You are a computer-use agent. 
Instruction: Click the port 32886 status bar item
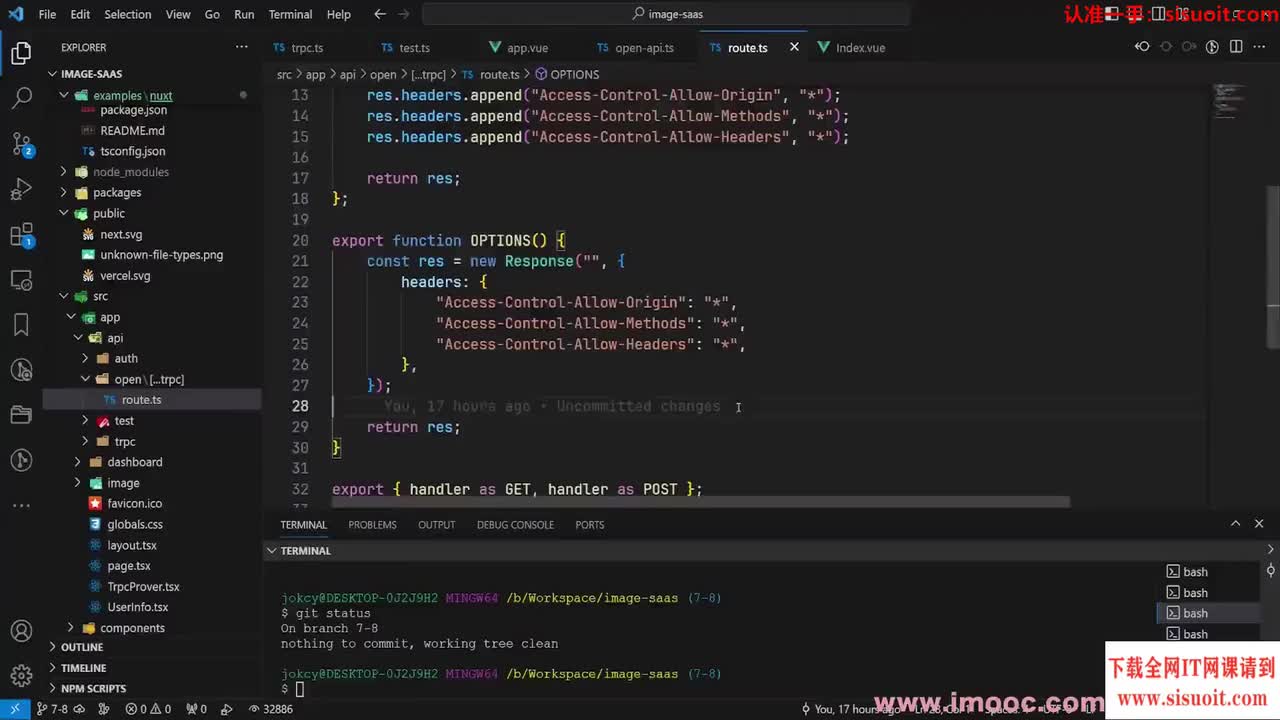coord(269,709)
